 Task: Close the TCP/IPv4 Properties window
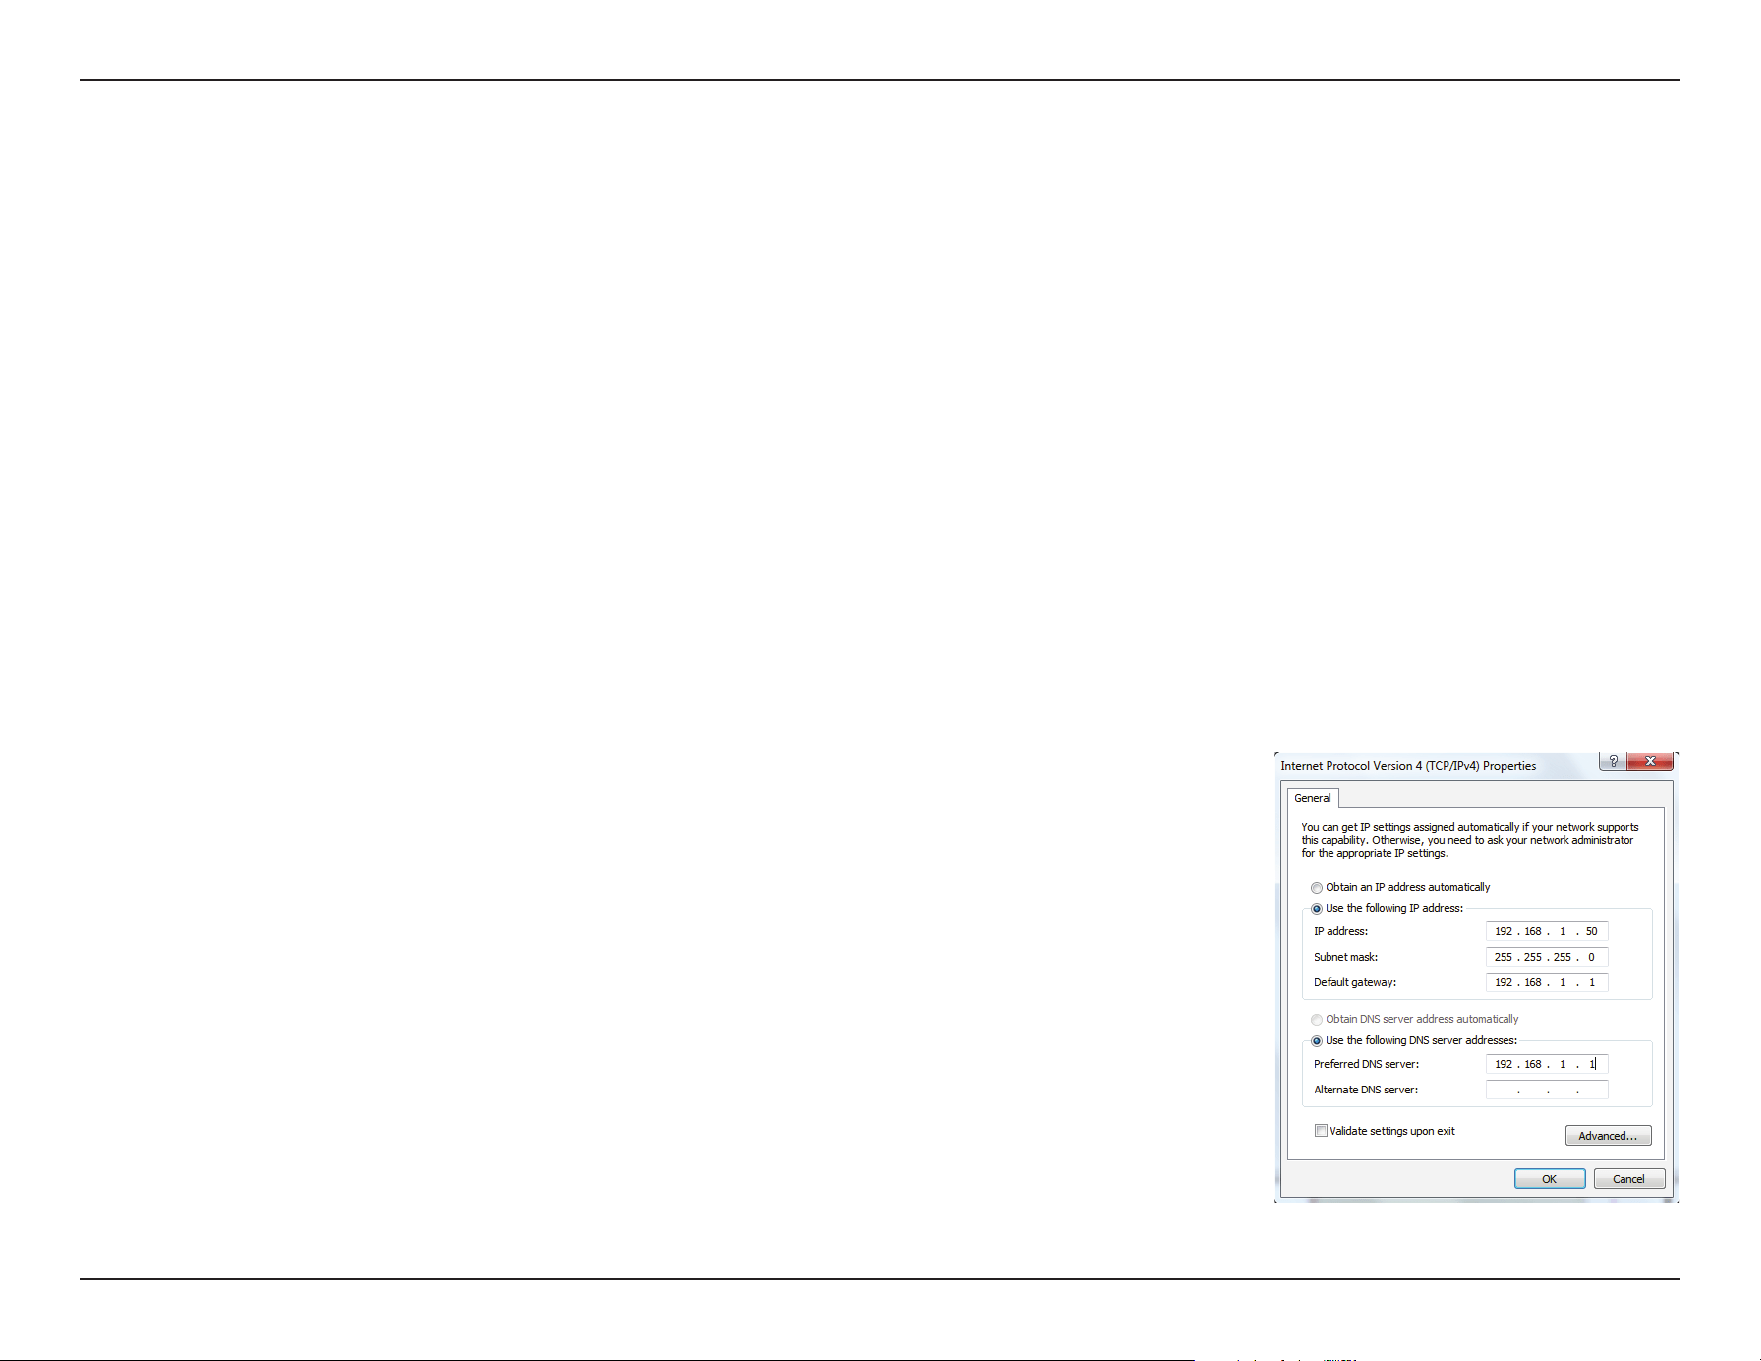(x=1650, y=761)
